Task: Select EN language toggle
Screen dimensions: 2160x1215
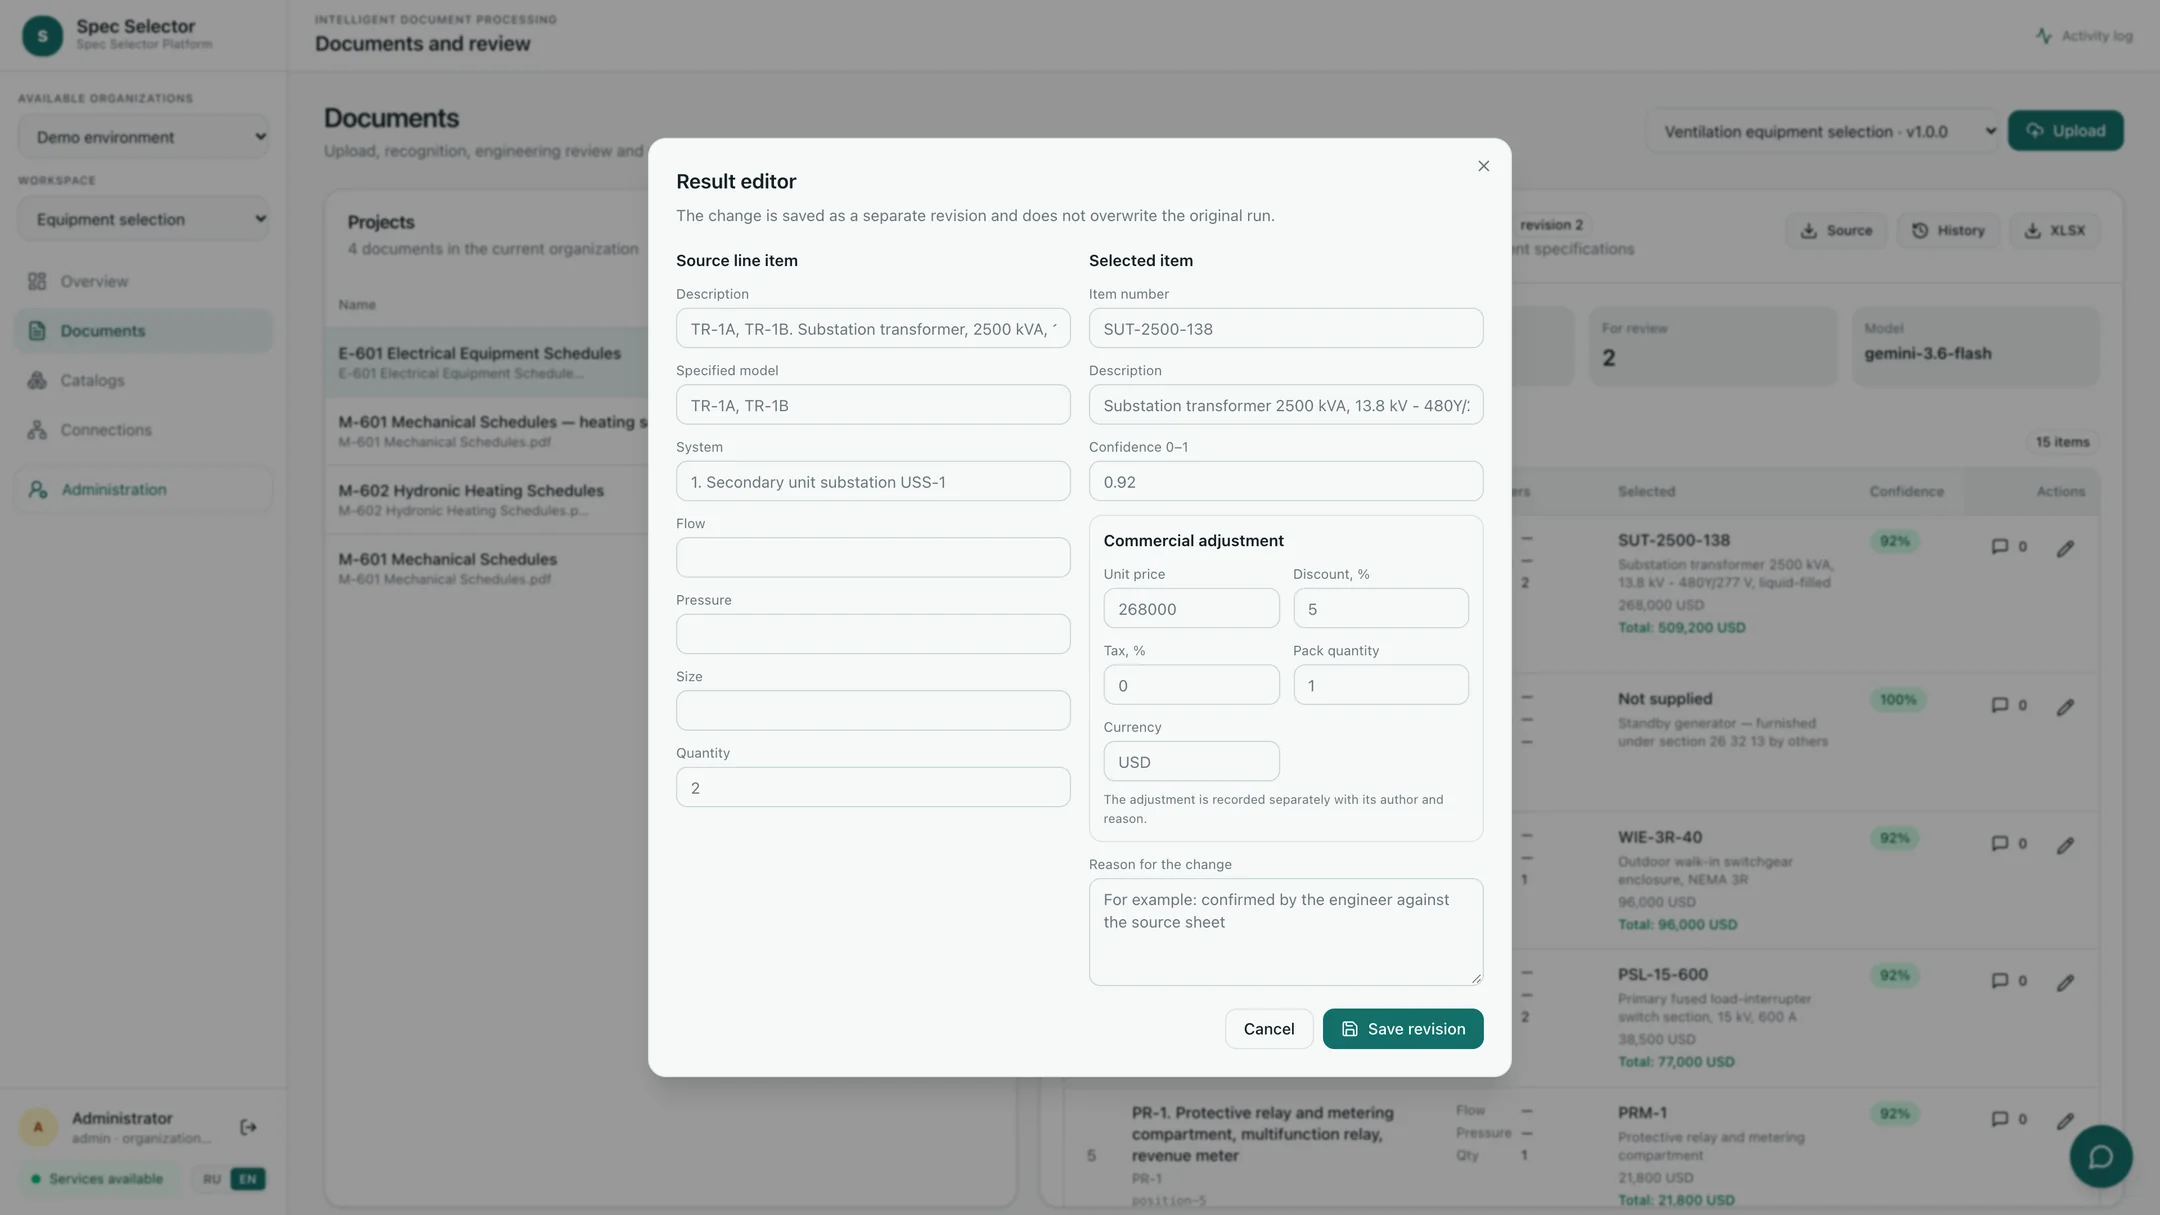Action: pyautogui.click(x=247, y=1179)
